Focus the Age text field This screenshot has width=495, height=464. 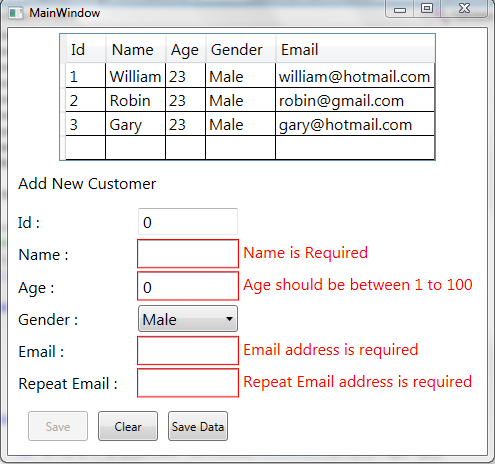(188, 286)
